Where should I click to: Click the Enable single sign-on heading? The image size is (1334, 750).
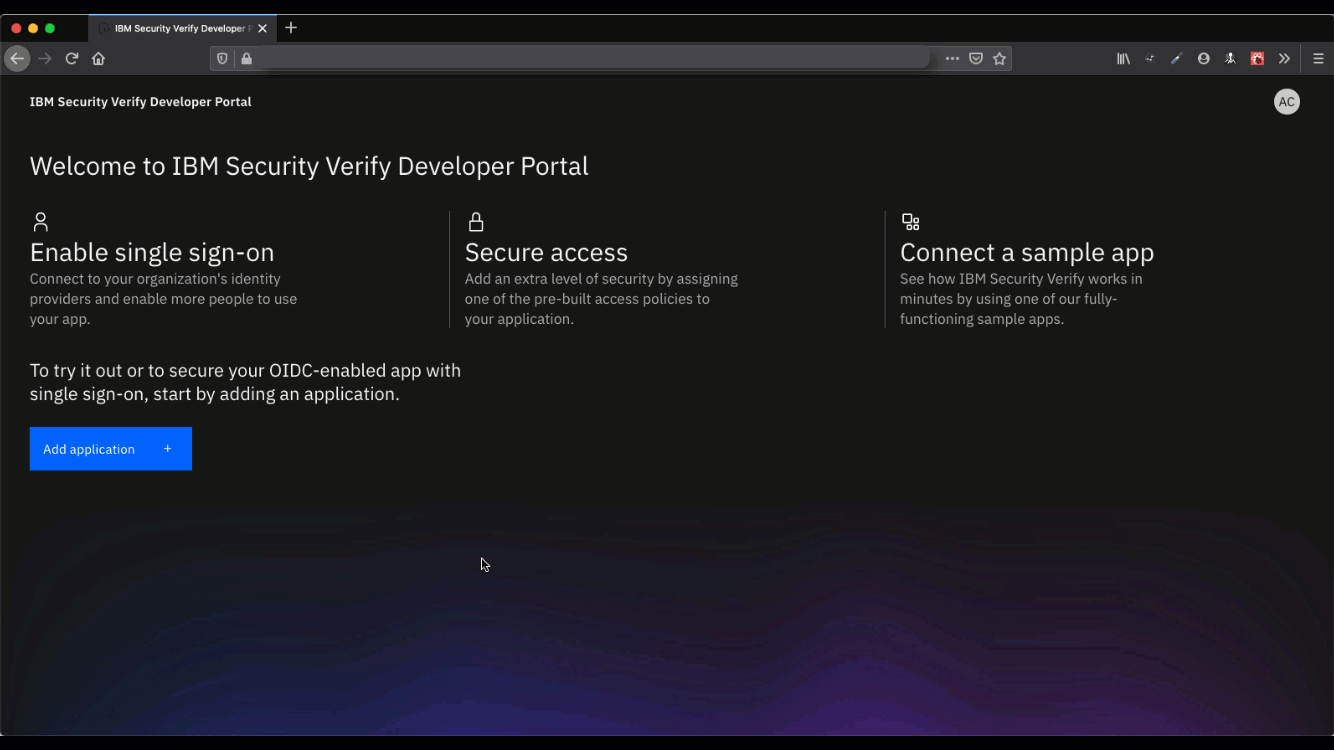[152, 252]
